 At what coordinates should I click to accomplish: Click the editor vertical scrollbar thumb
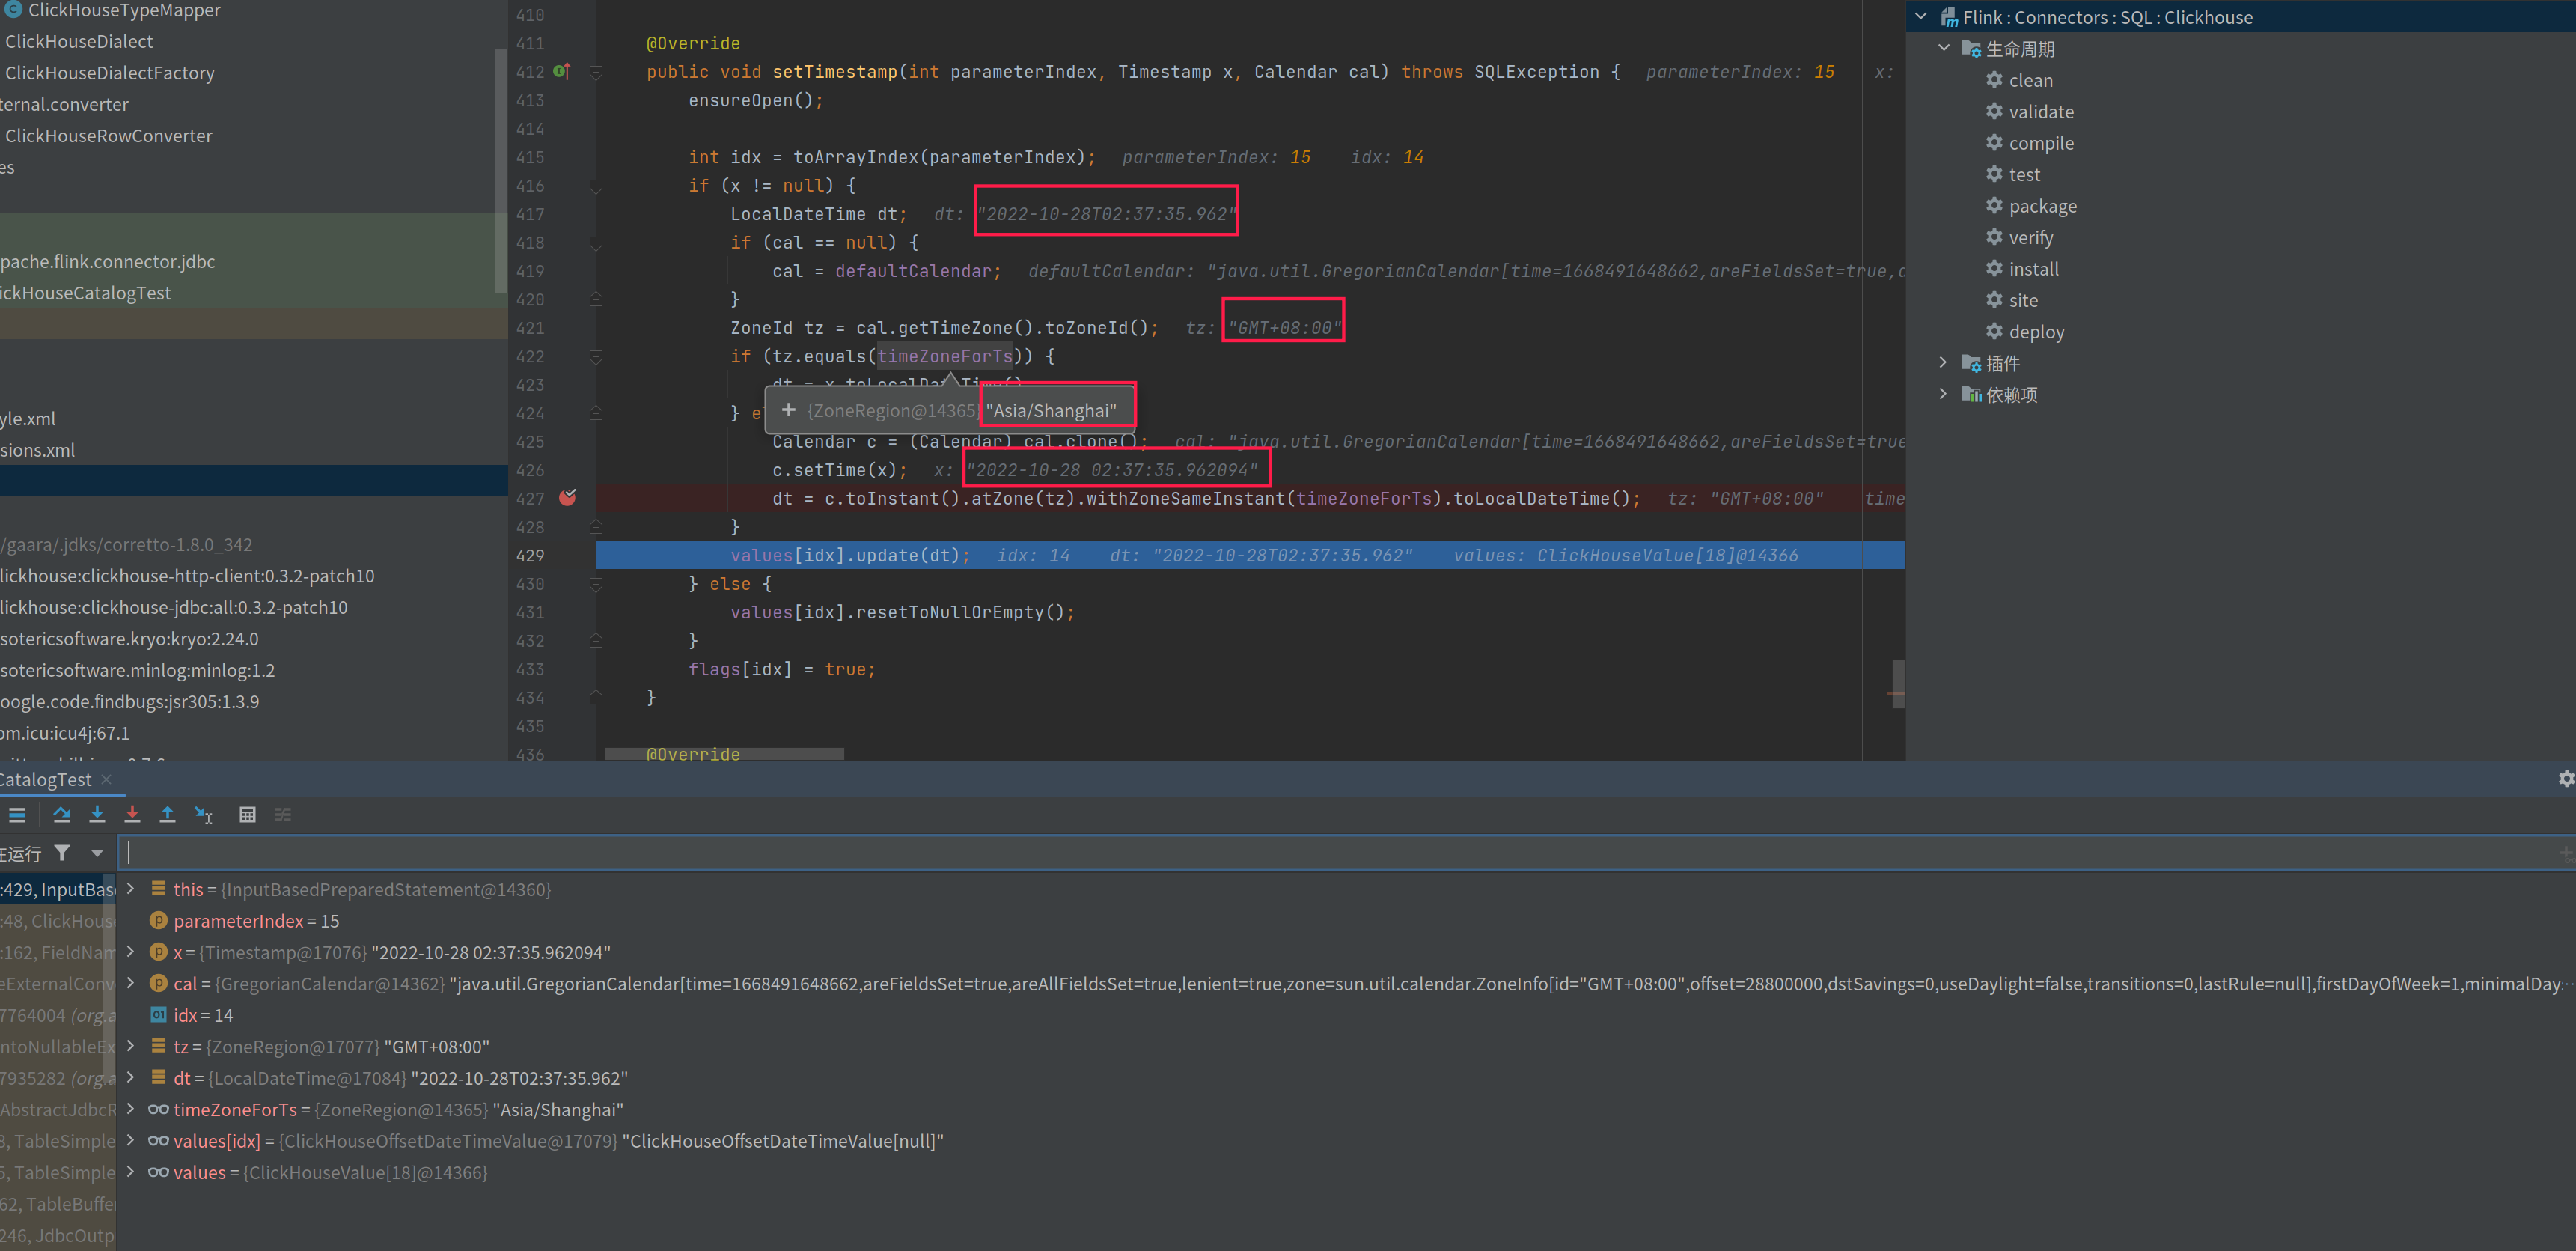1897,683
